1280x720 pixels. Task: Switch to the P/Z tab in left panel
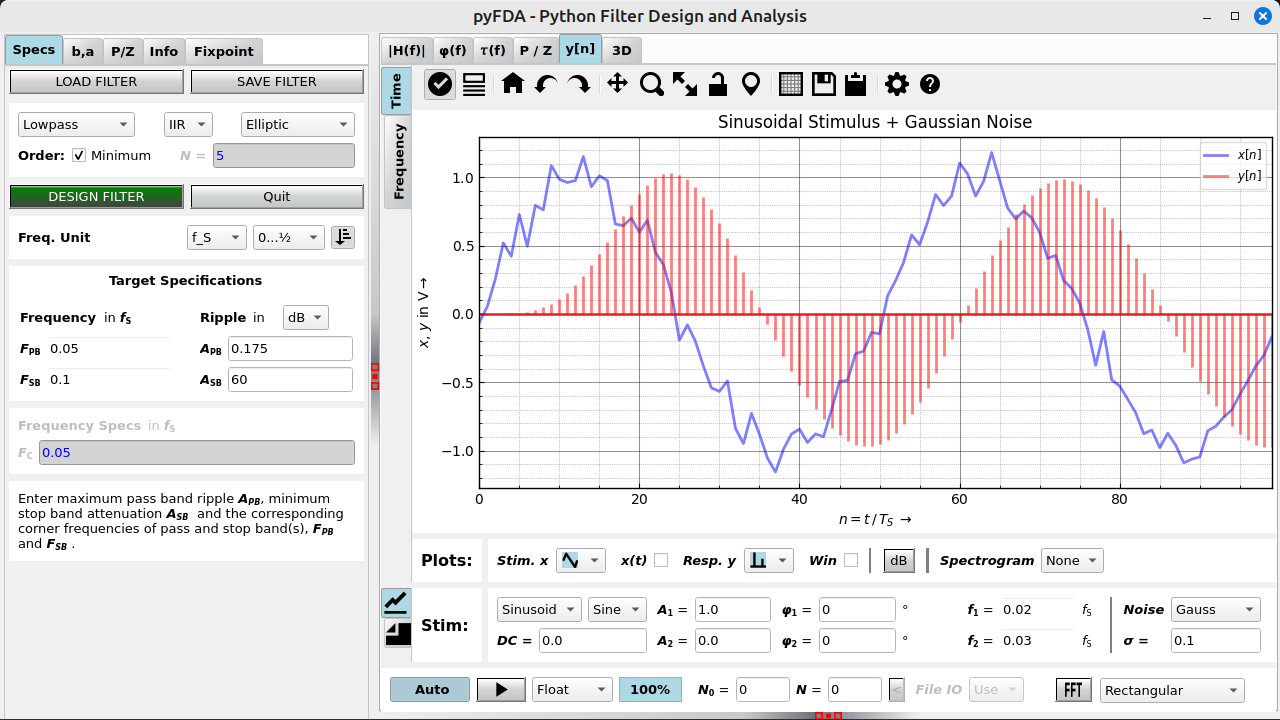click(x=123, y=51)
